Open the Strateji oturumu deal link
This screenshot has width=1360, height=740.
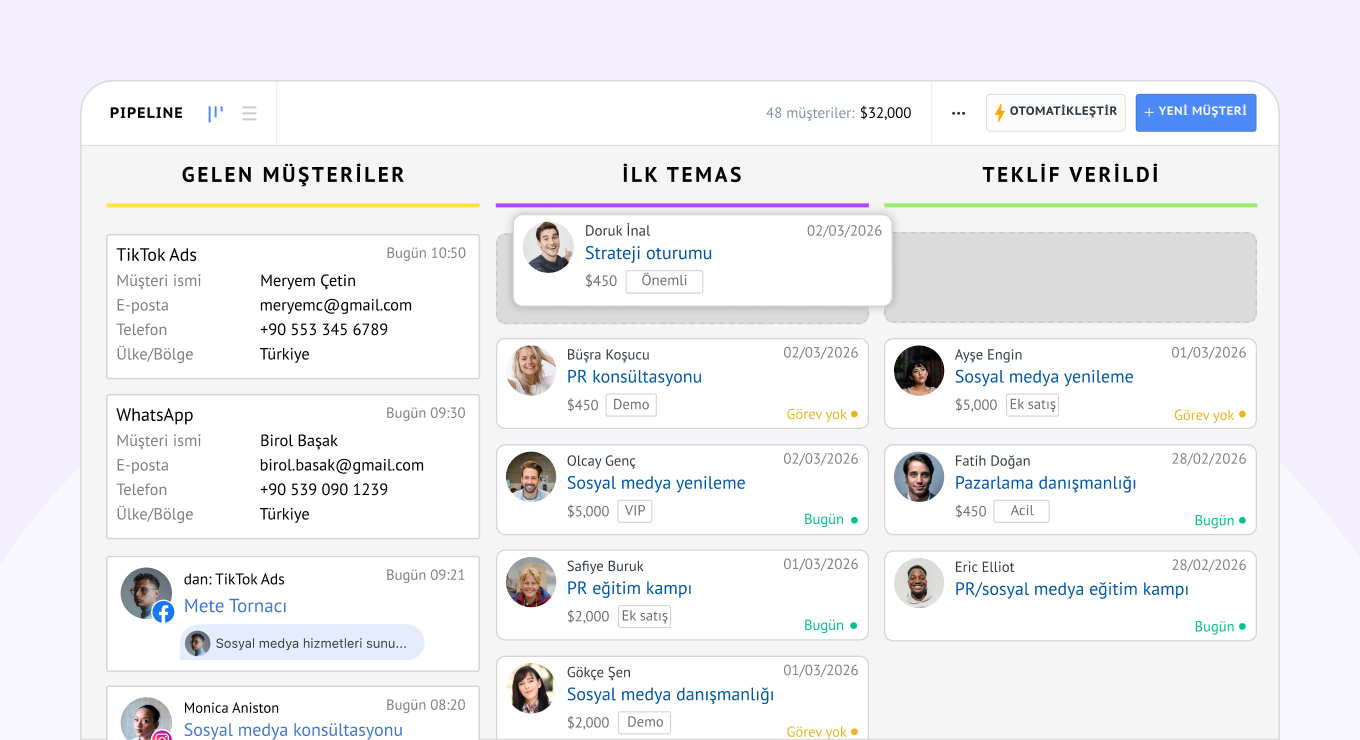(648, 253)
